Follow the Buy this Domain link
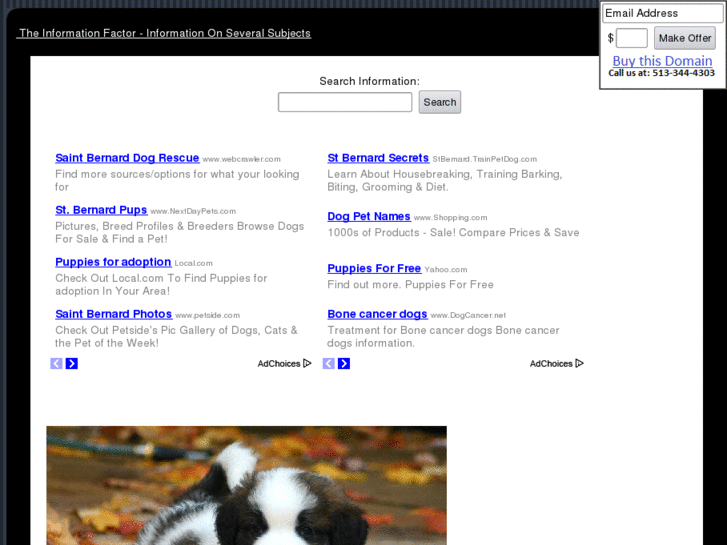Image resolution: width=727 pixels, height=545 pixels. [662, 61]
